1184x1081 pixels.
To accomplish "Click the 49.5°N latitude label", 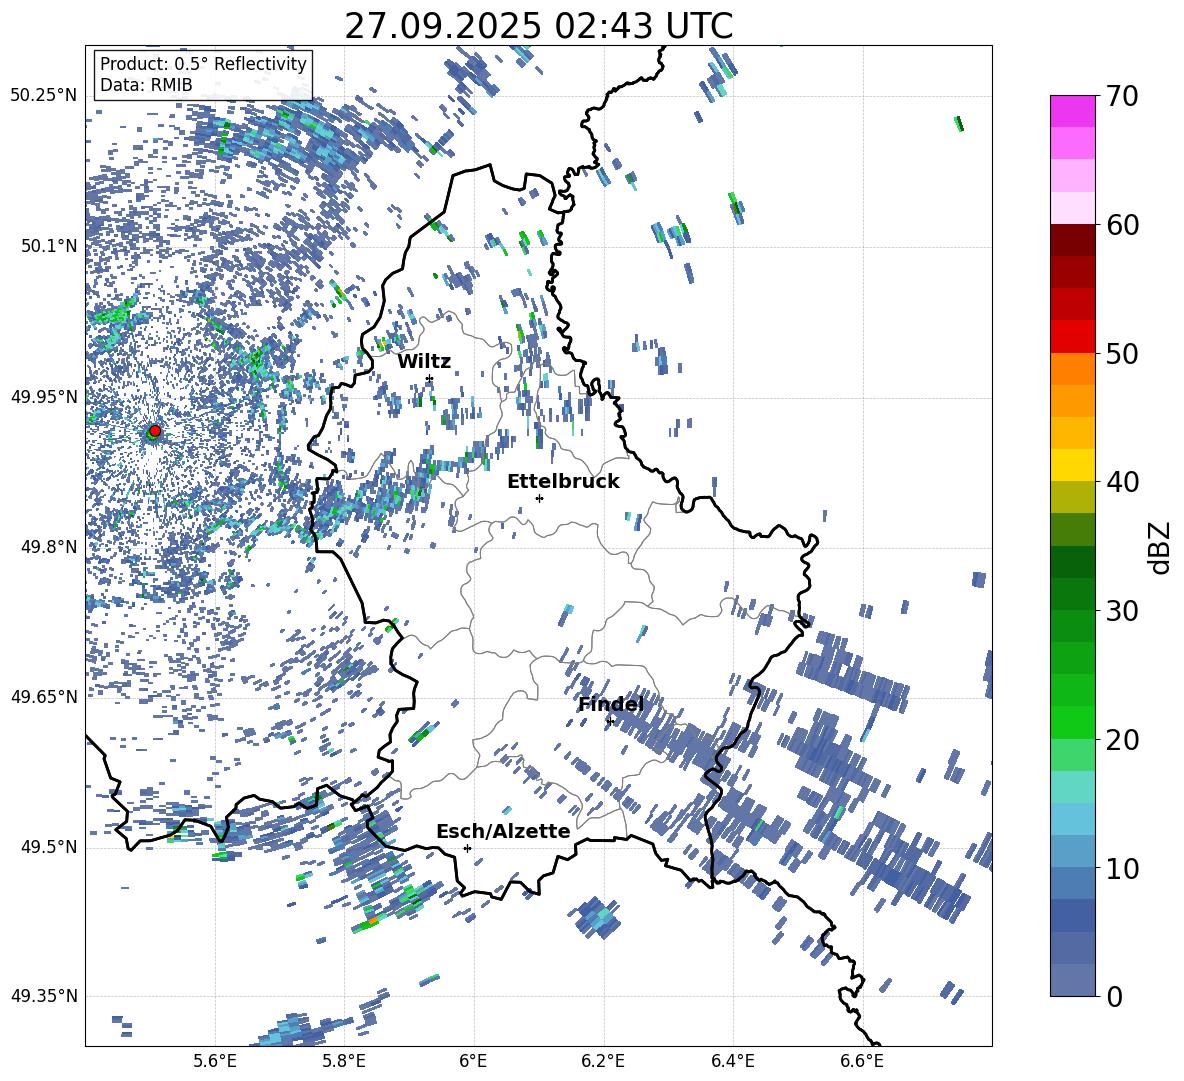I will point(48,846).
